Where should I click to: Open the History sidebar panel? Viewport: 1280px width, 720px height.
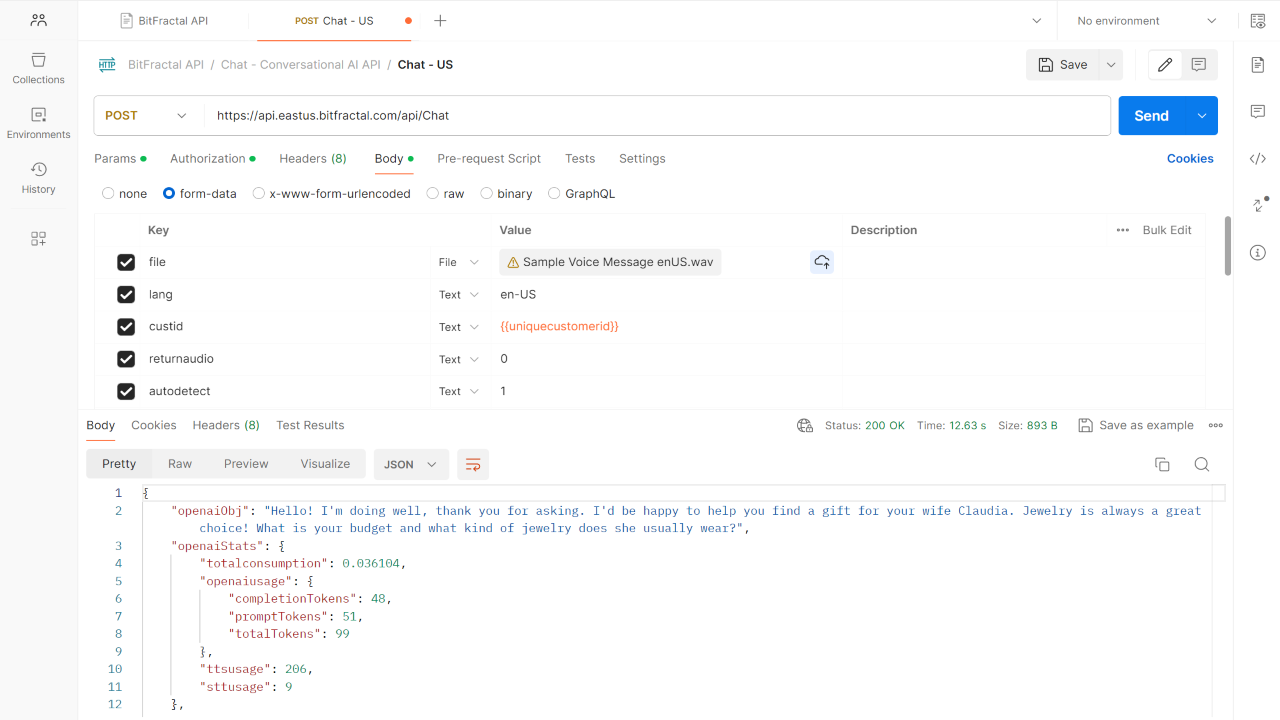coord(38,178)
